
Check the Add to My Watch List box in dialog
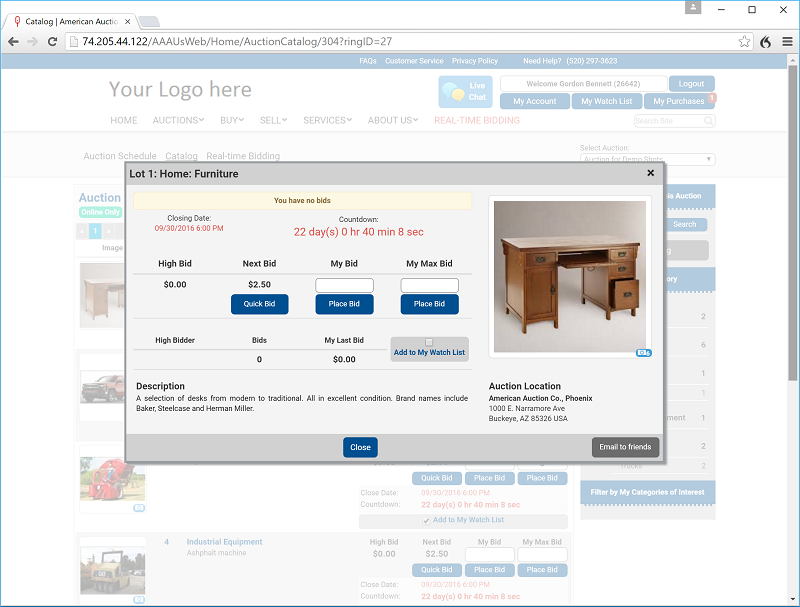pyautogui.click(x=429, y=342)
